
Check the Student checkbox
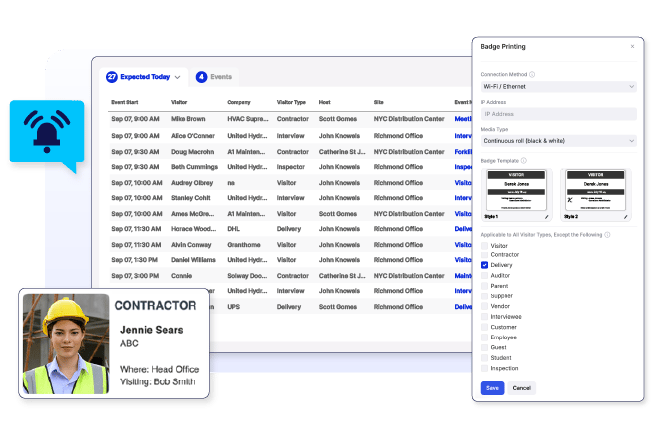[x=484, y=358]
